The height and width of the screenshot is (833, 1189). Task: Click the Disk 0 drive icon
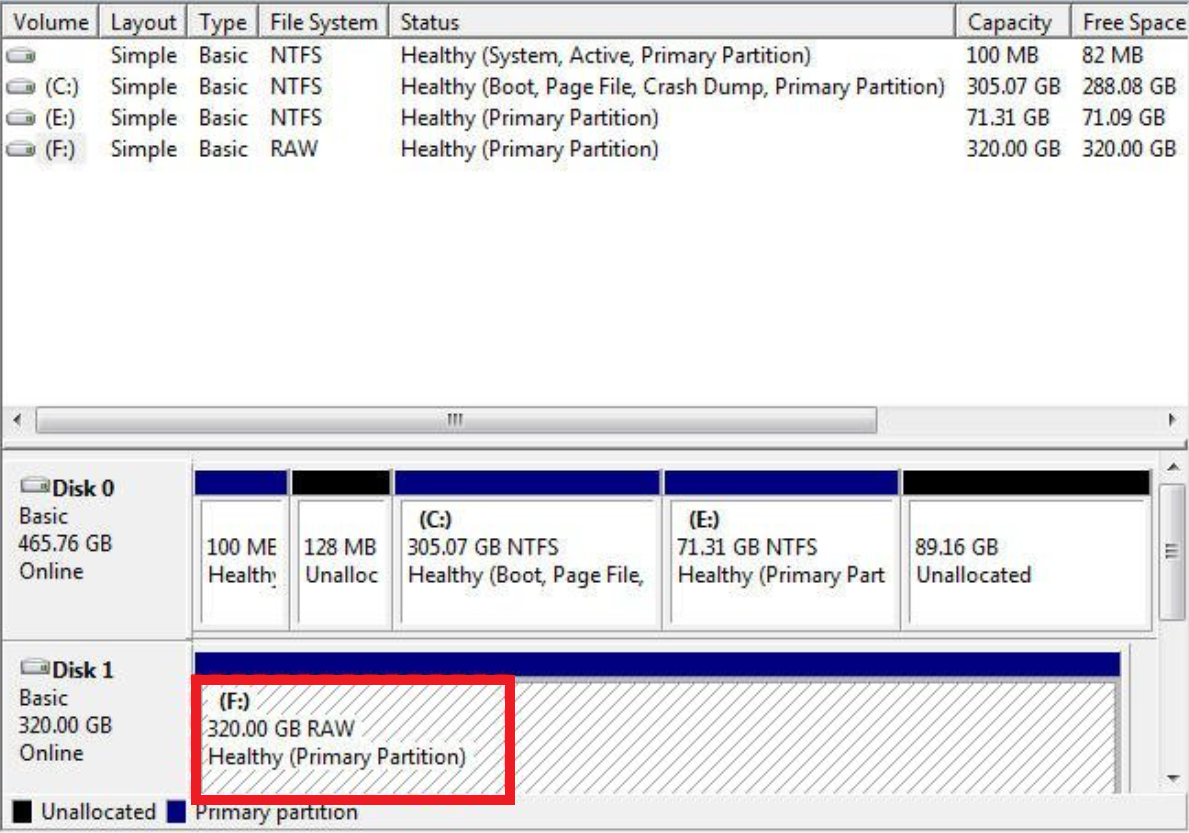pos(33,487)
